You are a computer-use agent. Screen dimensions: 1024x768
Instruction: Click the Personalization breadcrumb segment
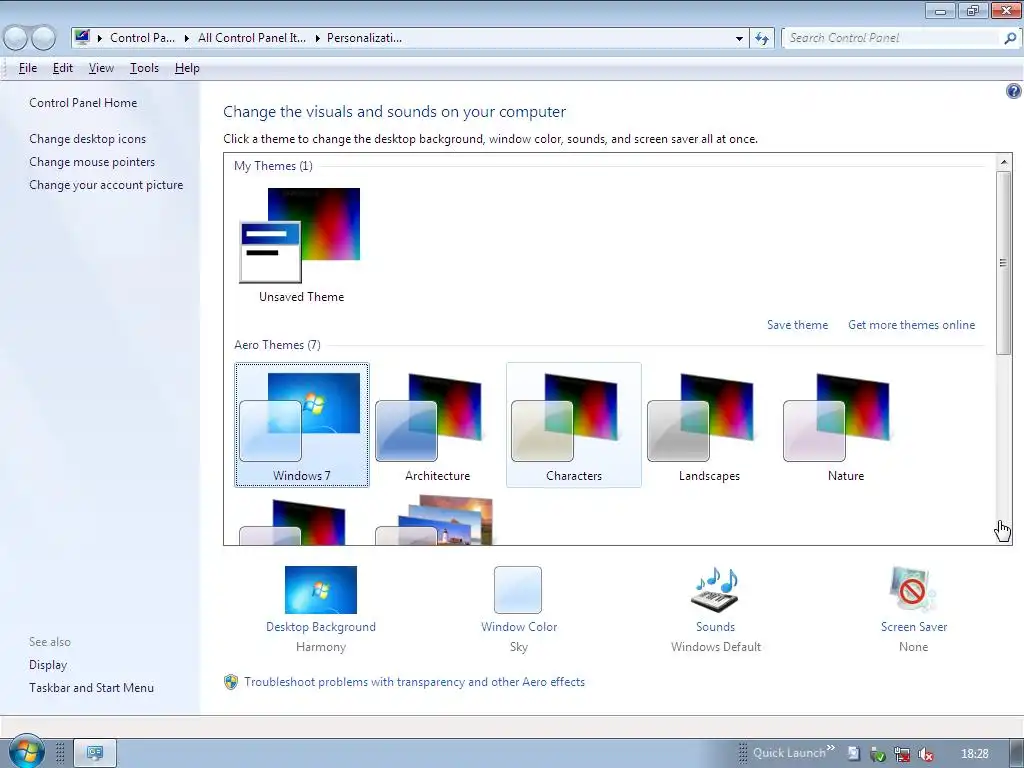coord(364,38)
